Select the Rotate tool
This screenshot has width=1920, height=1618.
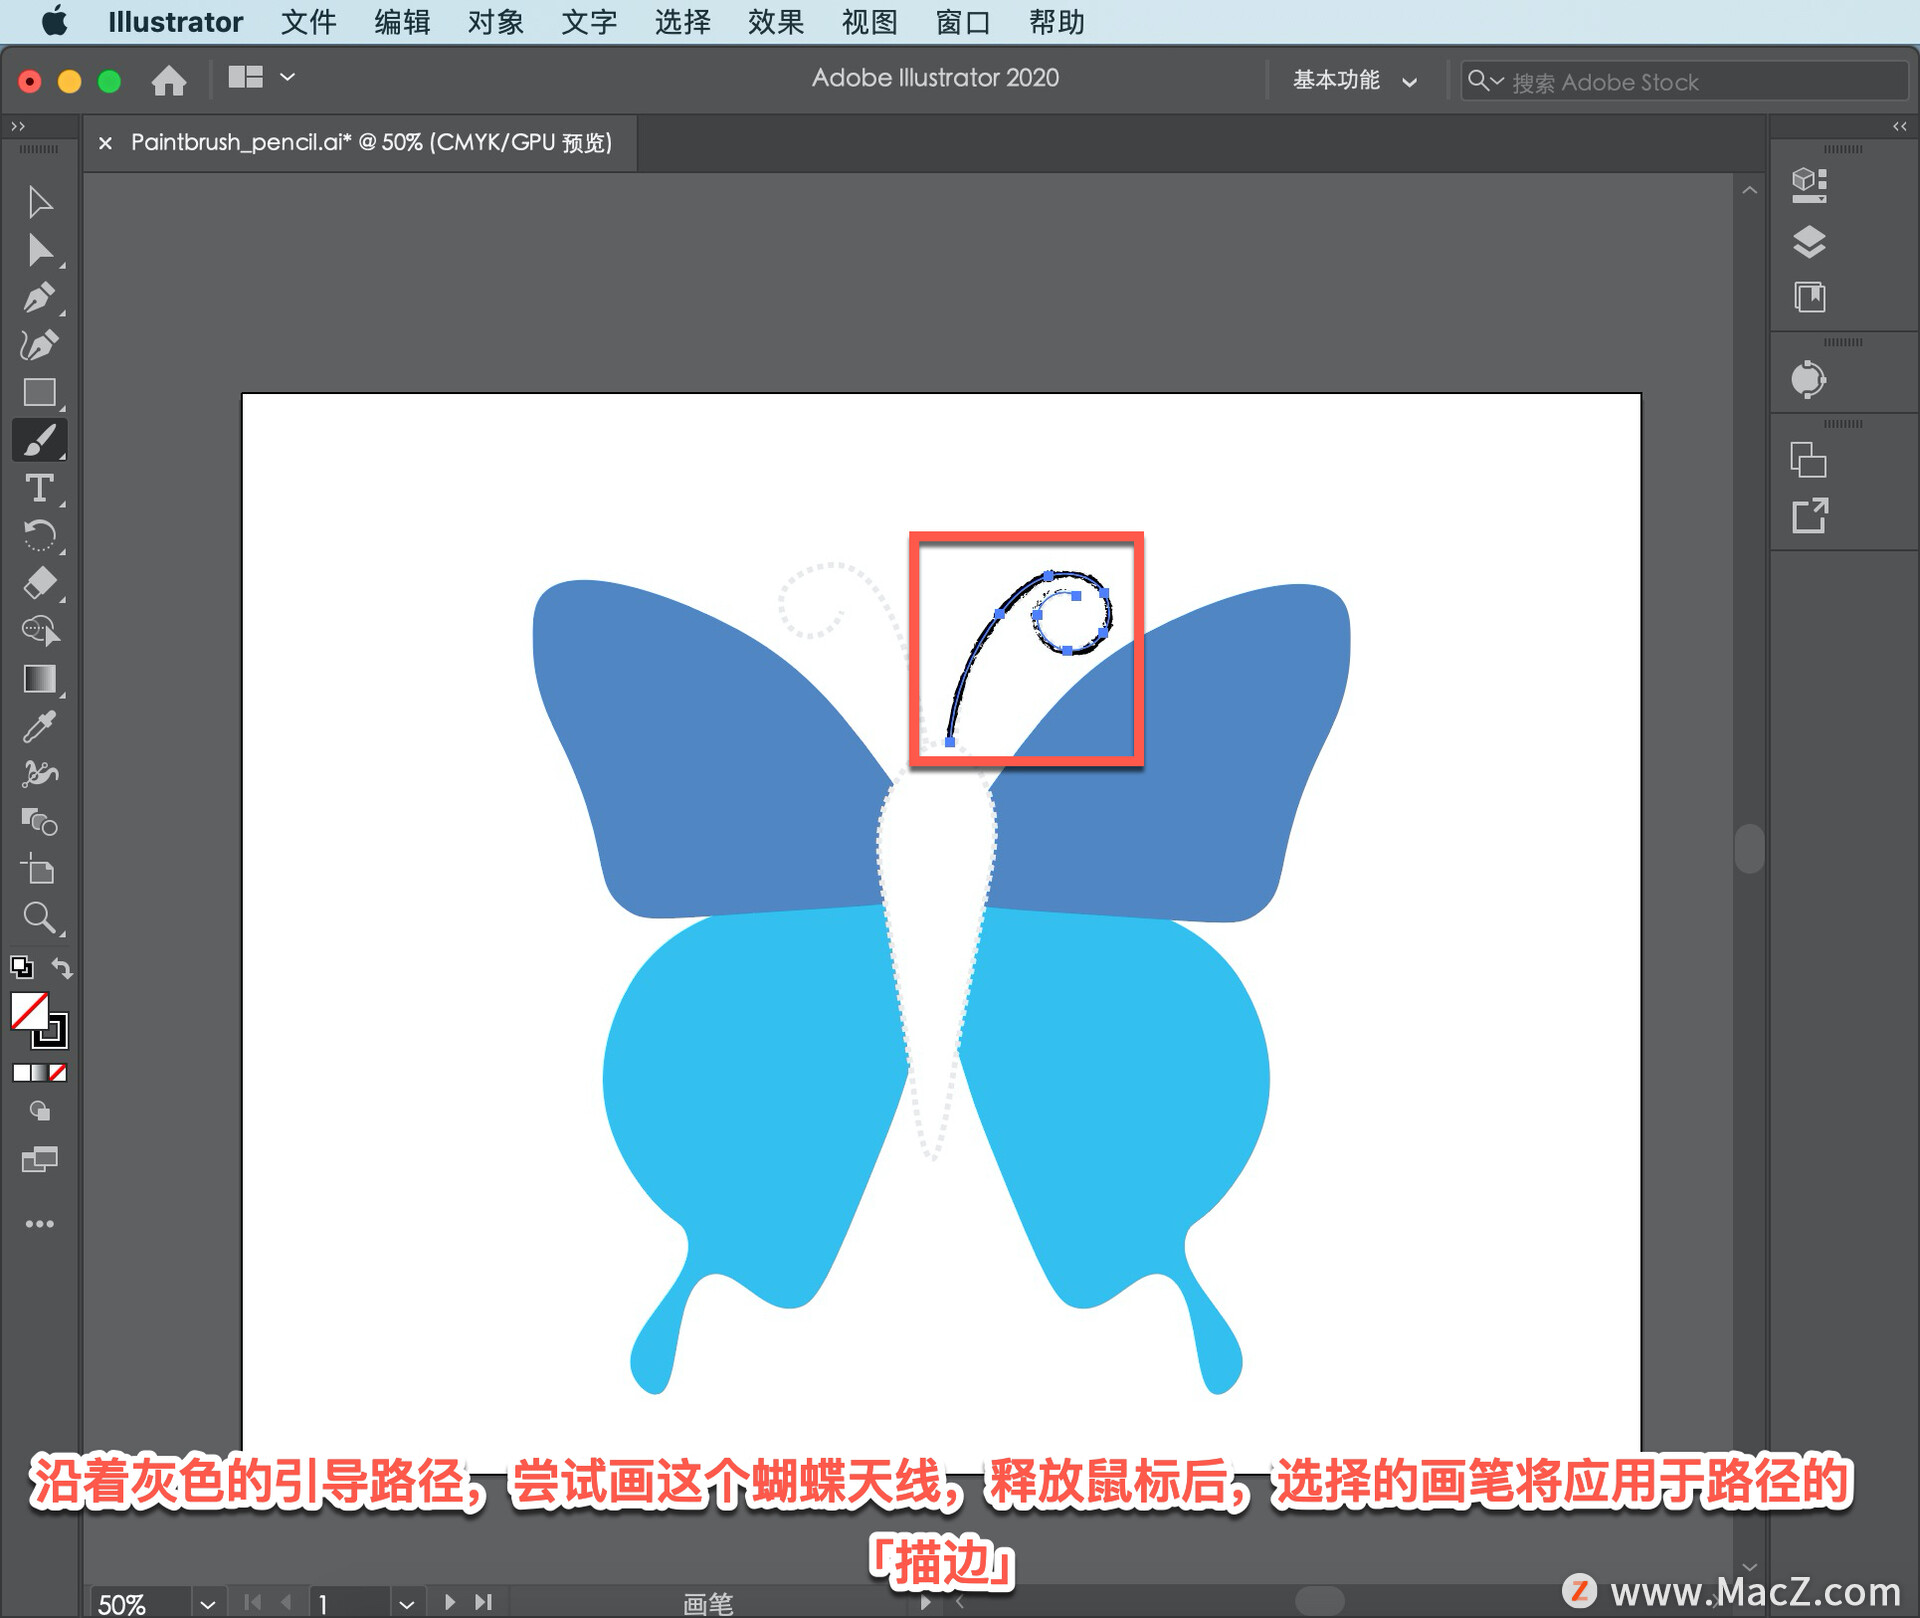point(40,536)
